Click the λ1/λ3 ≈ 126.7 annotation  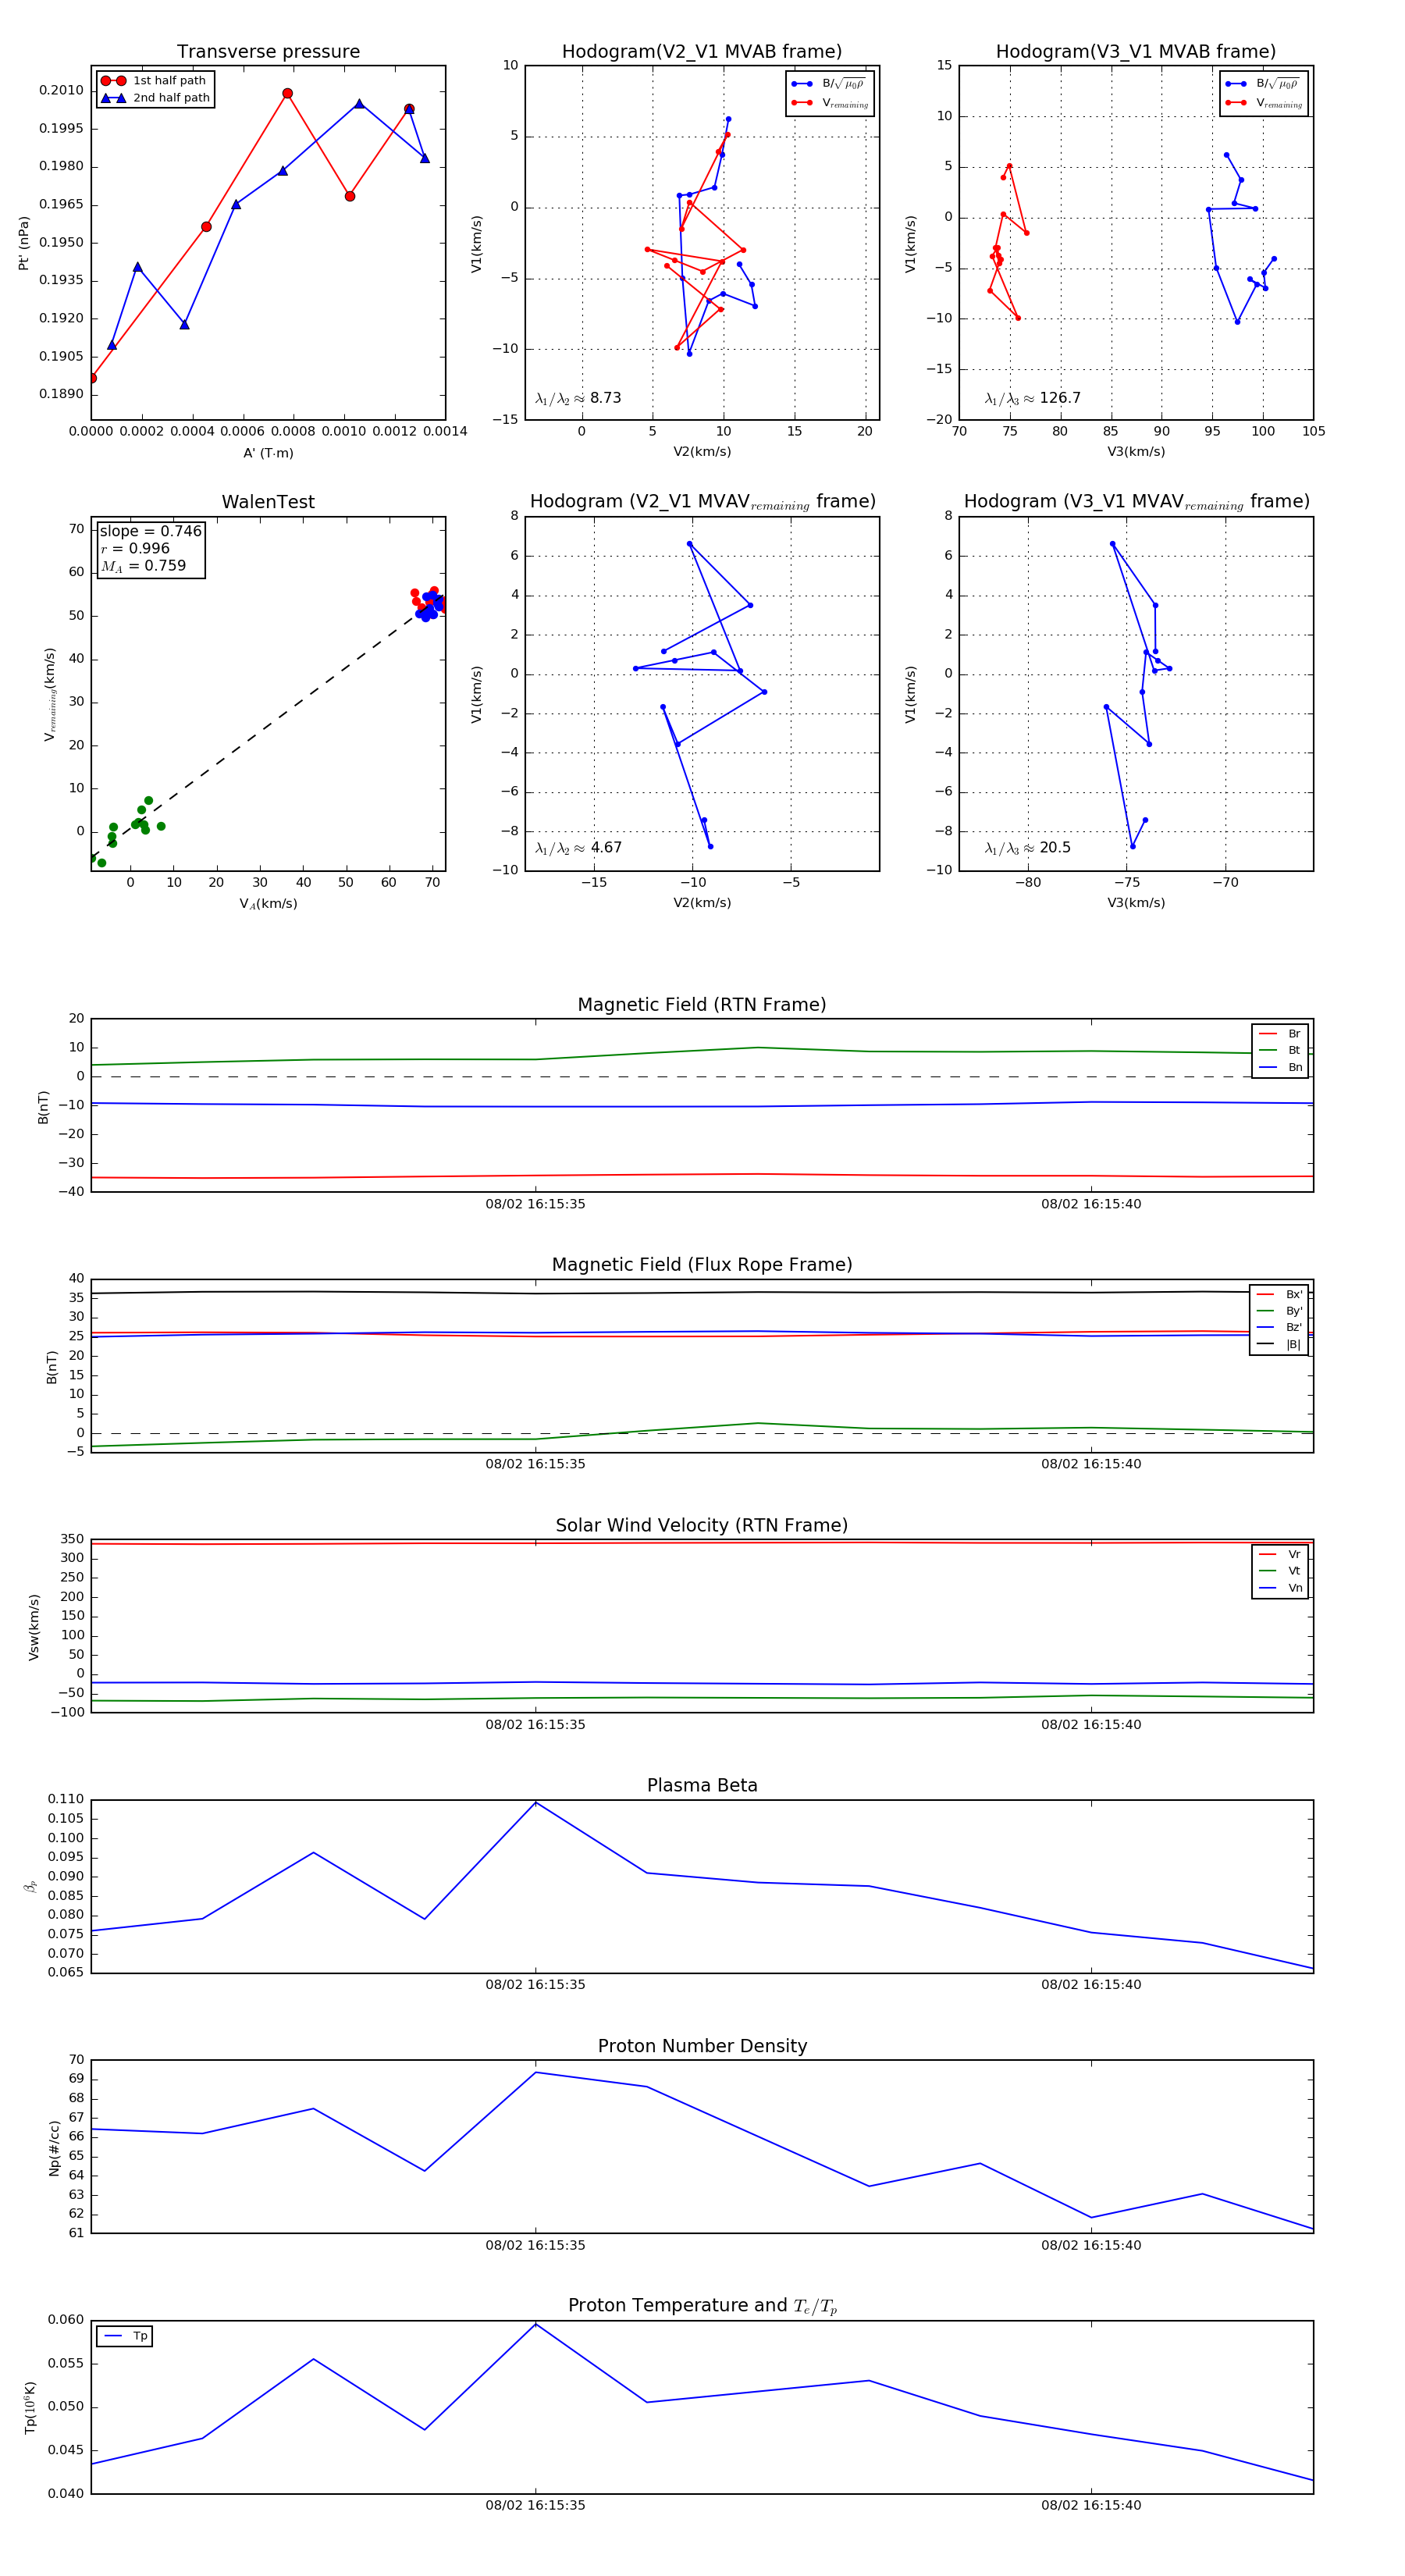click(1033, 398)
